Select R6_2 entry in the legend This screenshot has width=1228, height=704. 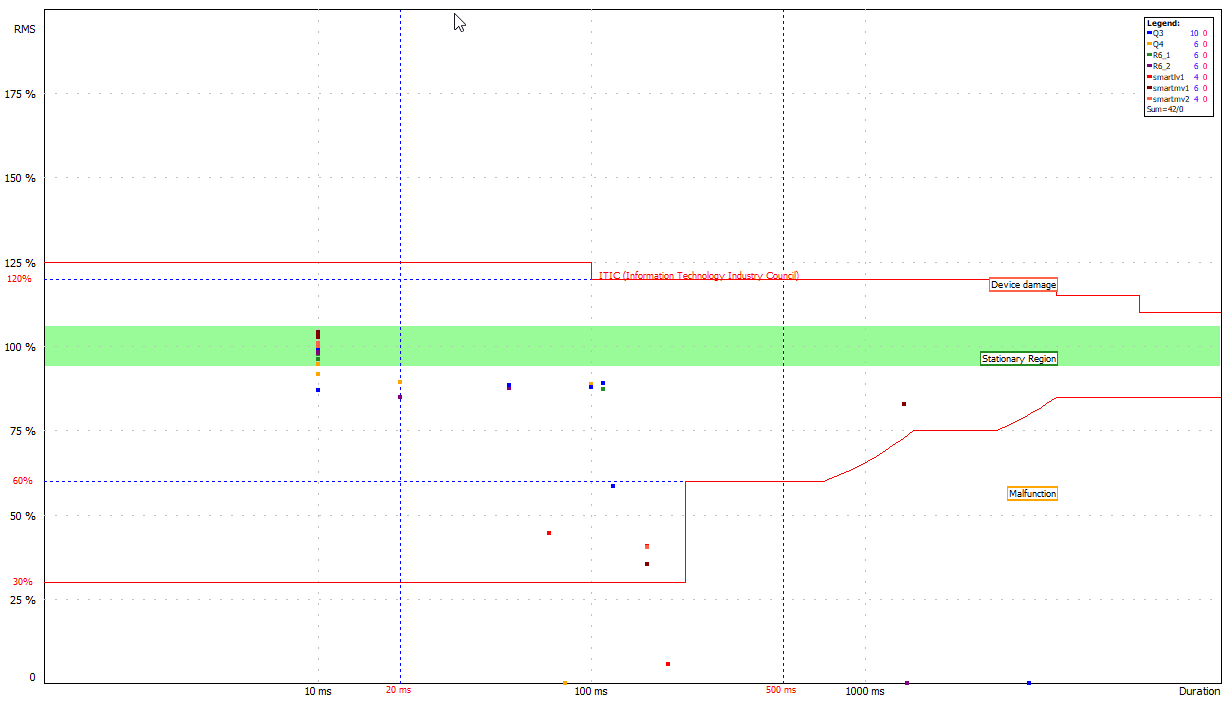(x=1178, y=66)
